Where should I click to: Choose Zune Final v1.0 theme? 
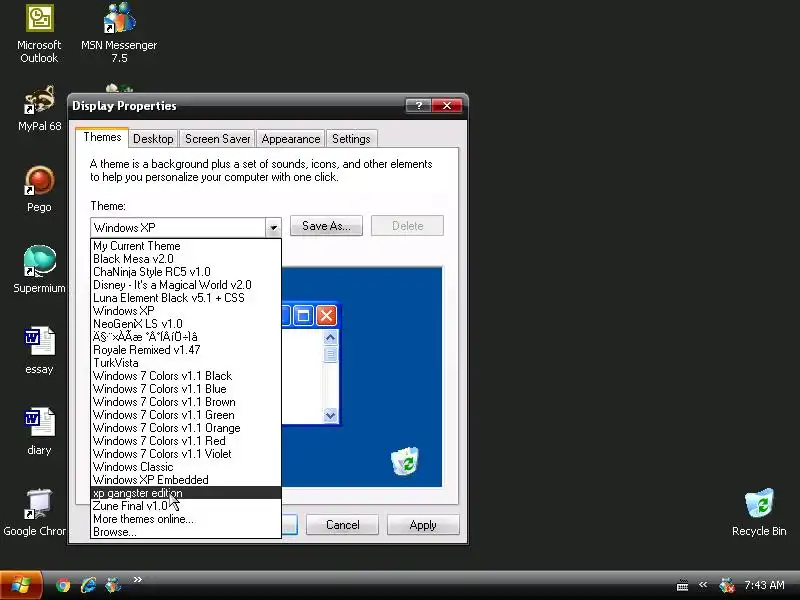(186, 506)
